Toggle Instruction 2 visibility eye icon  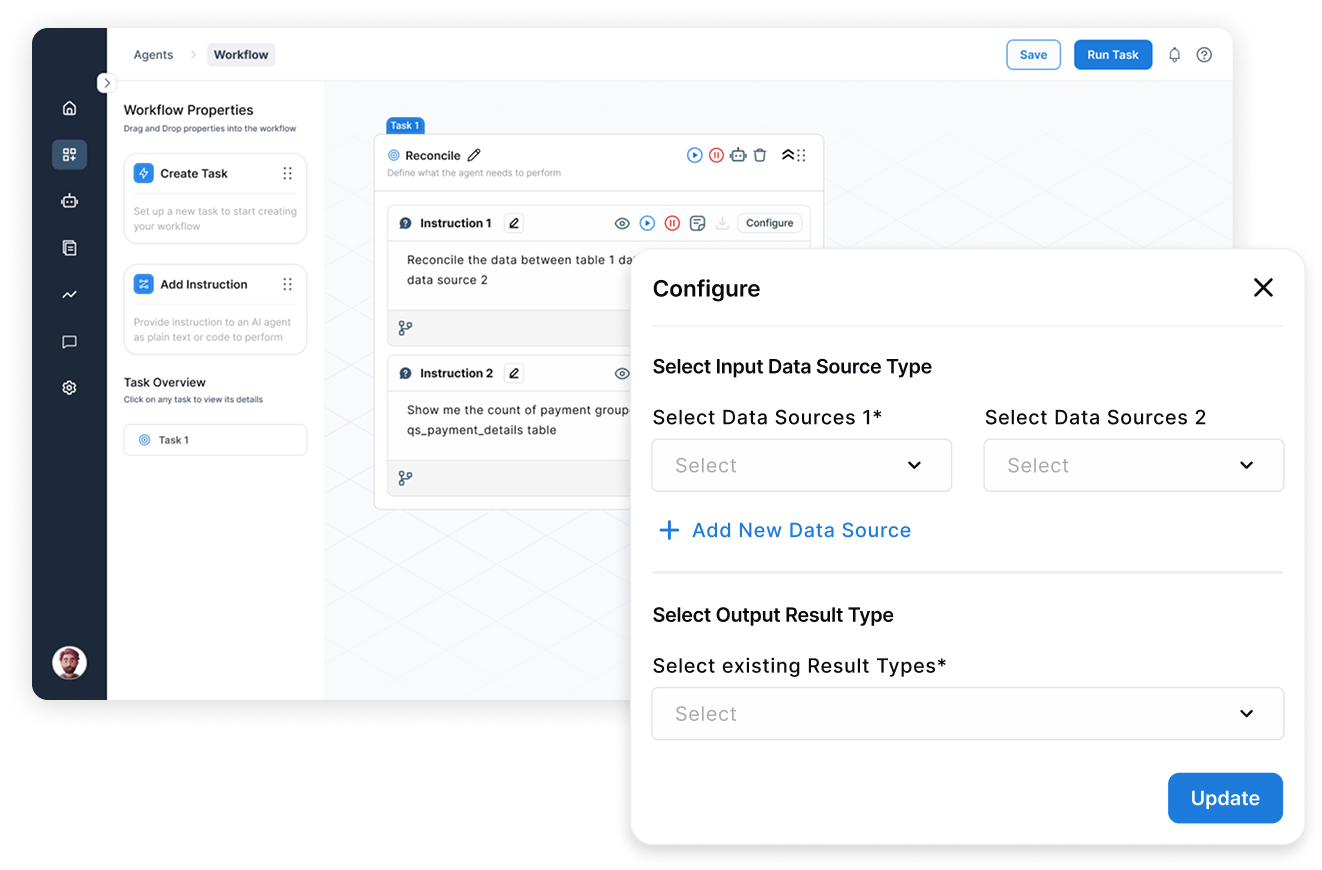[622, 373]
